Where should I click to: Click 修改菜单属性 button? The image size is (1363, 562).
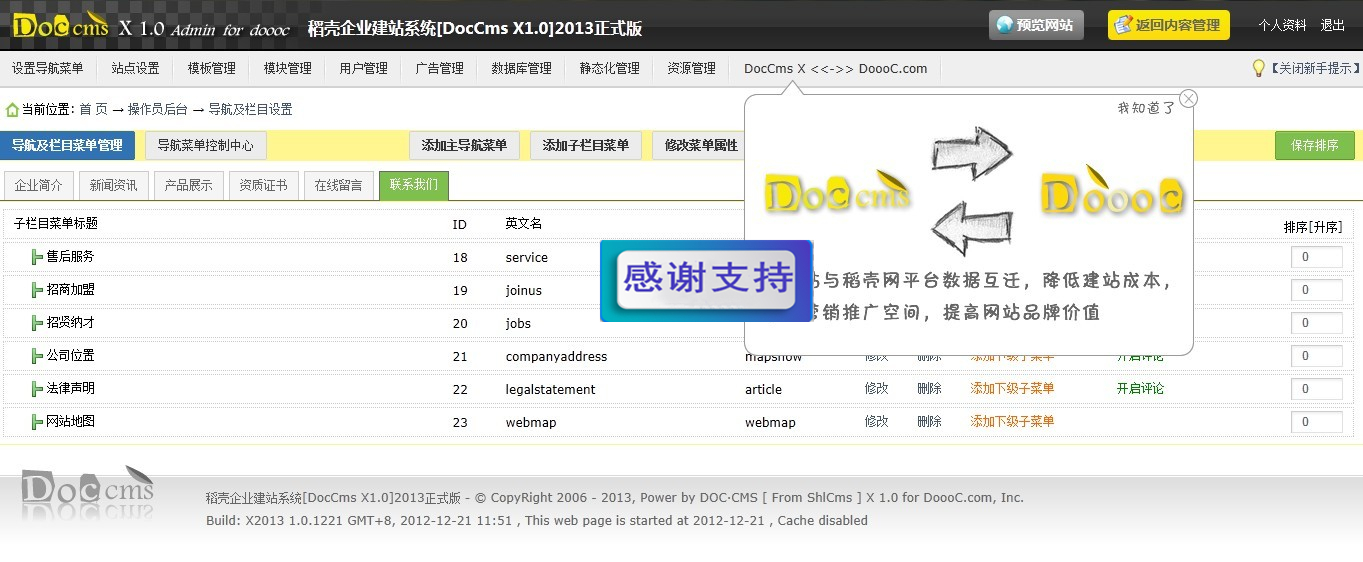click(x=700, y=145)
